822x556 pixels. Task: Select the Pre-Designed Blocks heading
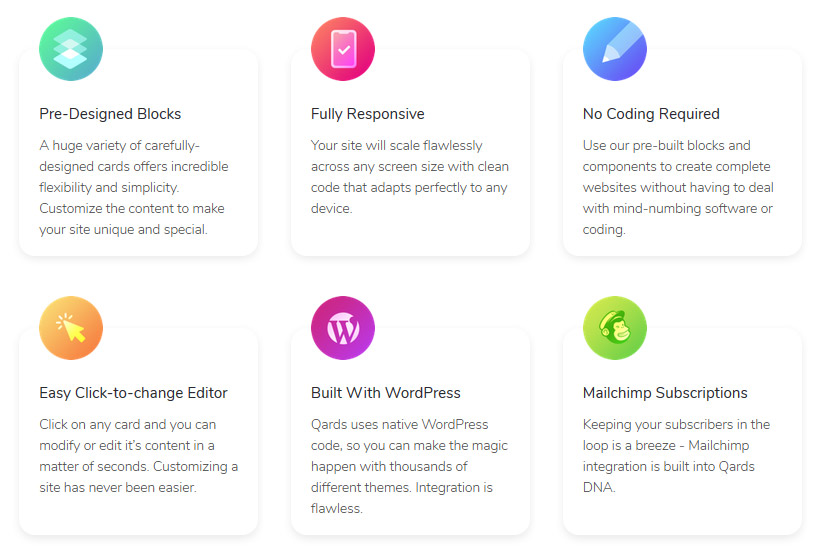coord(110,114)
